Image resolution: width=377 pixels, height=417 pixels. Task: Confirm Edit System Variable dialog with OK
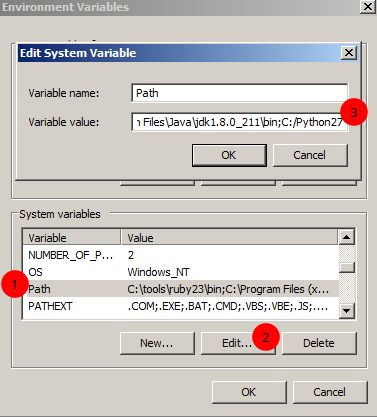229,155
